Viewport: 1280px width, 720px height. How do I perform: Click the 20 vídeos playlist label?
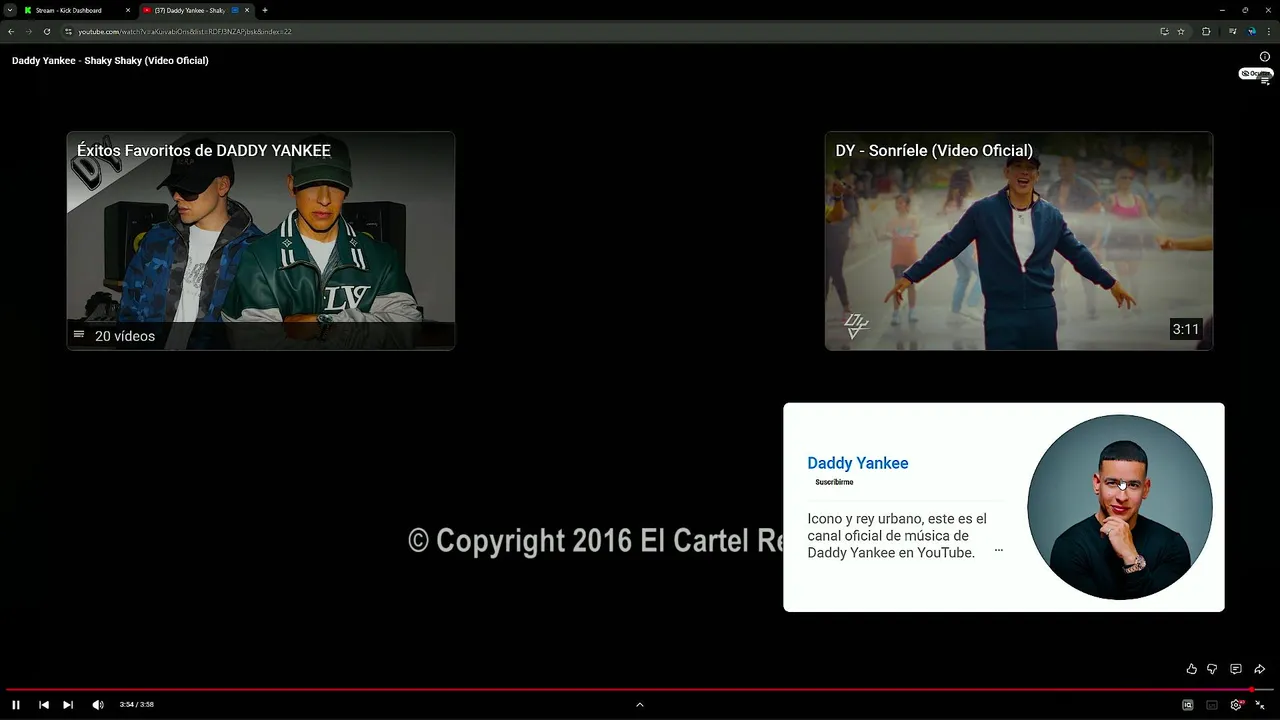(x=125, y=336)
